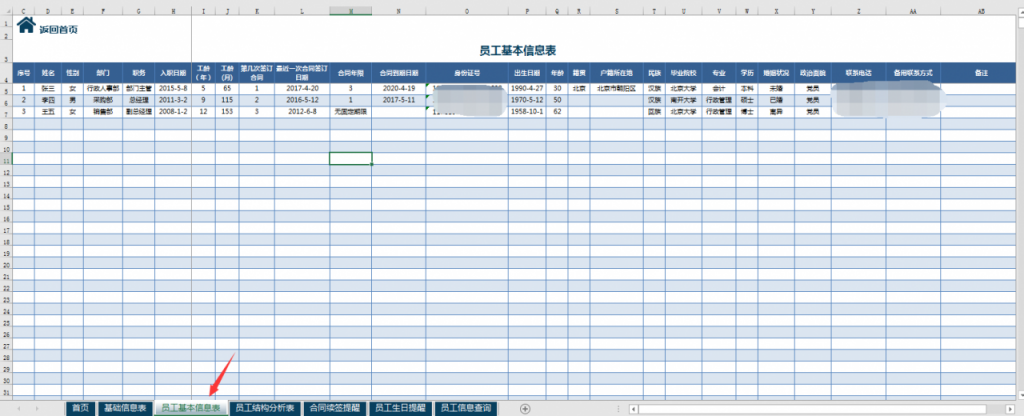The height and width of the screenshot is (416, 1024).
Task: Go to 员工信息查询 sheet tab
Action: click(x=467, y=408)
